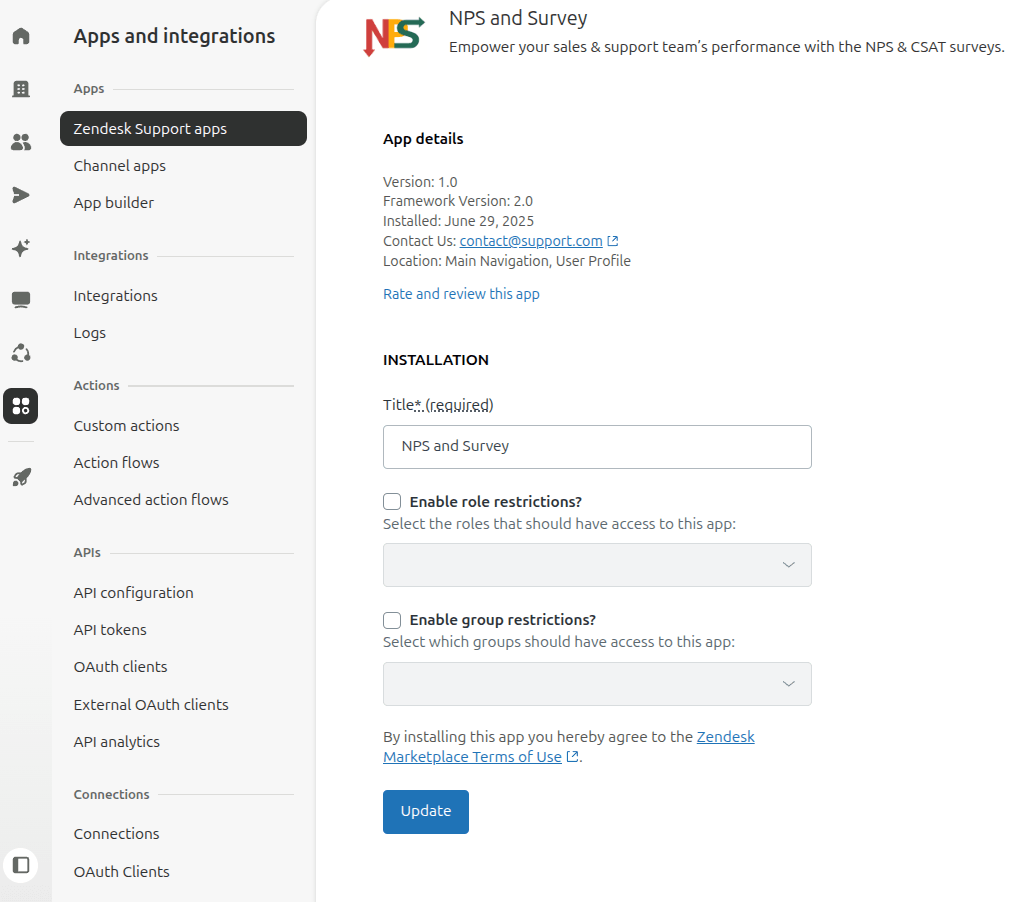Screen dimensions: 1015x902
Task: Open API tokens menu item
Action: point(110,629)
